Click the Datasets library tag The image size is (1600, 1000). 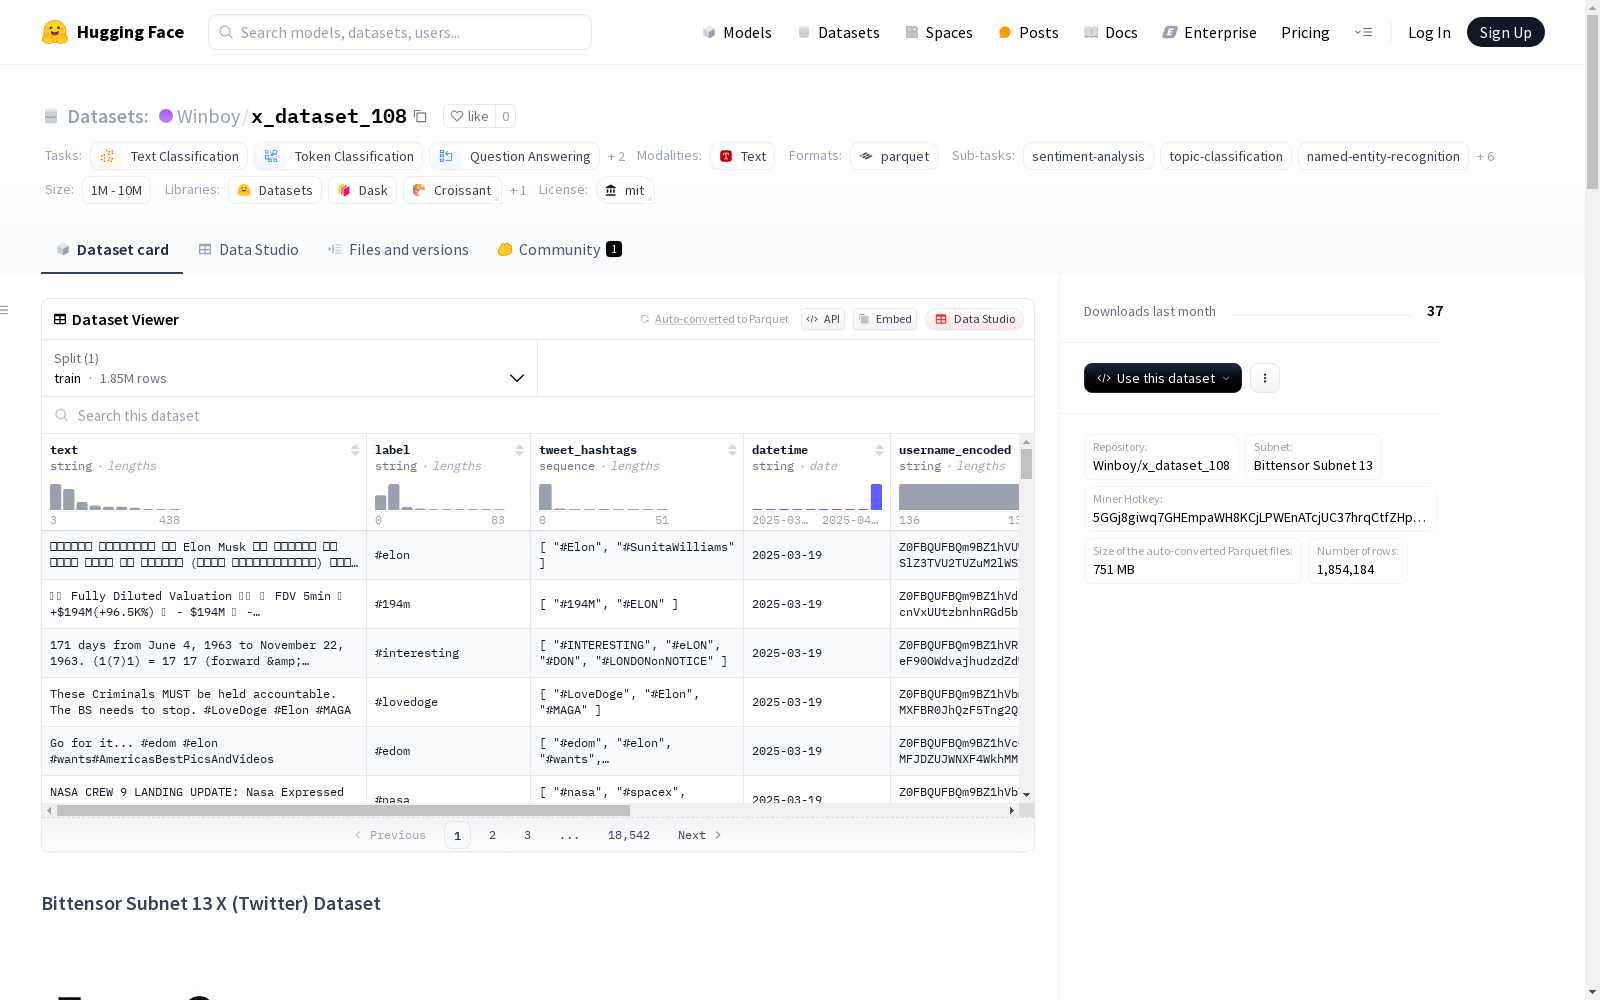[275, 190]
